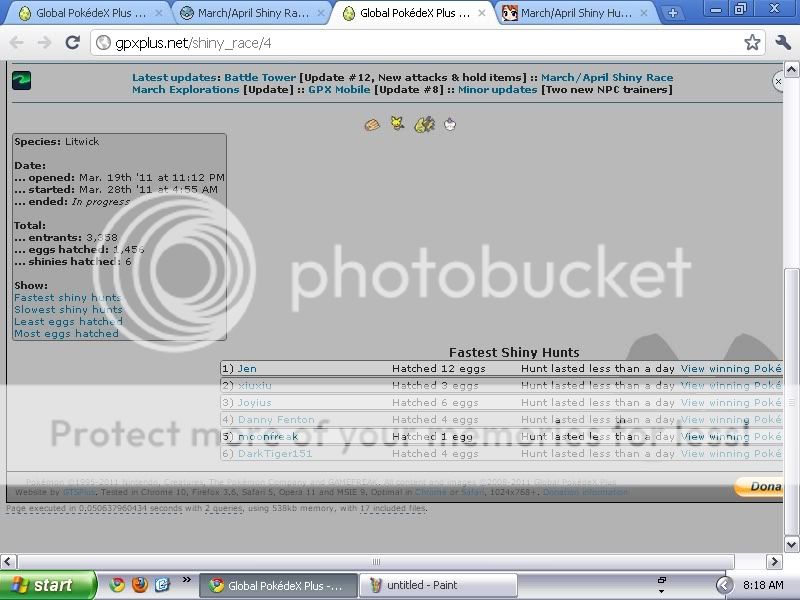
Task: Bookmark this page using the star icon
Action: (x=753, y=44)
